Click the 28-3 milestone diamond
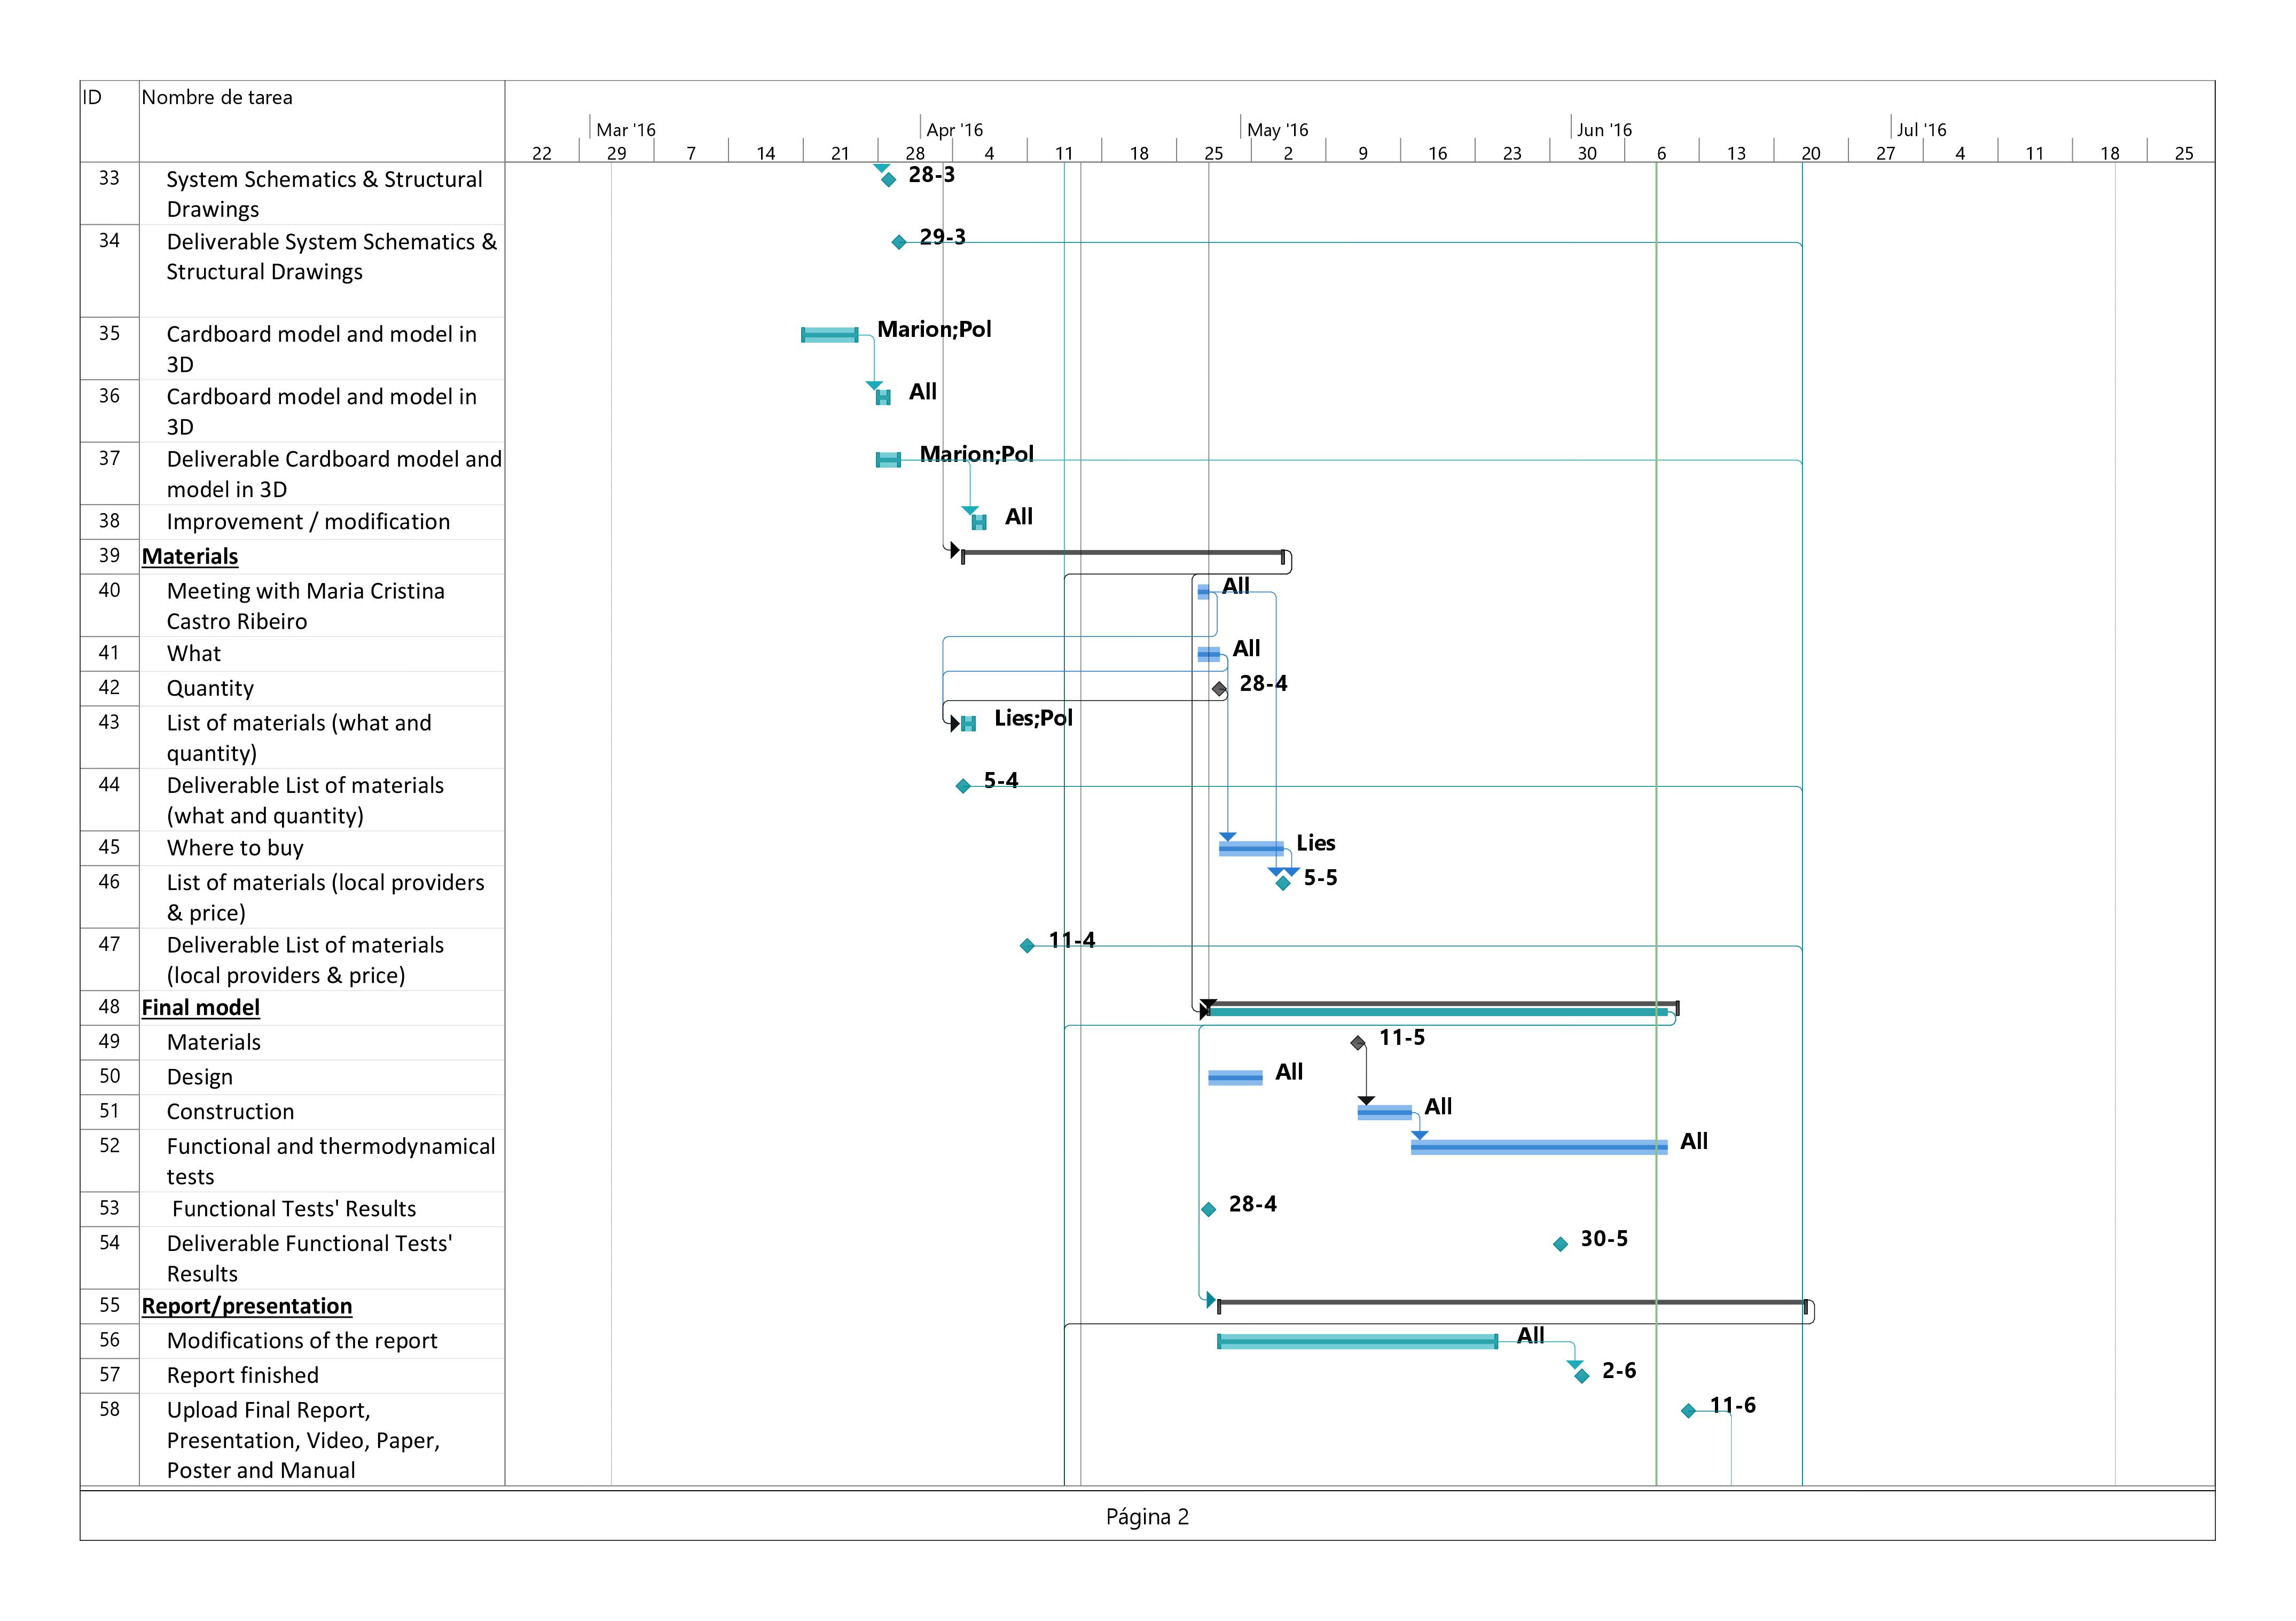Screen dimensions: 2296x1621 888,180
